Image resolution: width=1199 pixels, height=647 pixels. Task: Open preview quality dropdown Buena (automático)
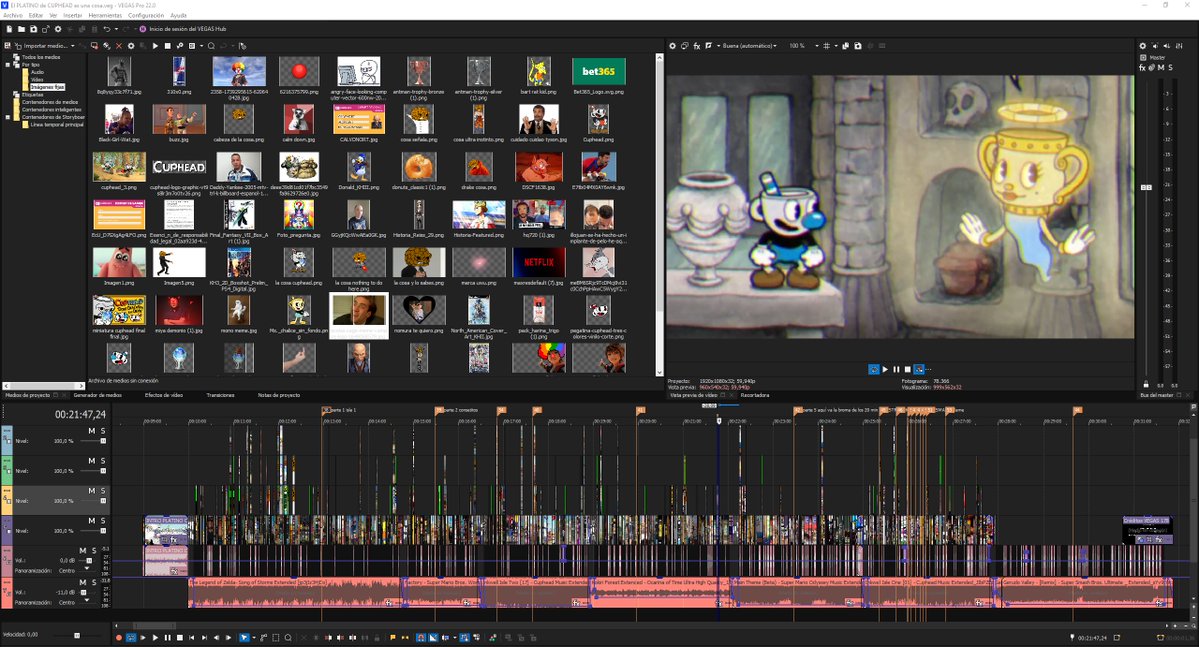coord(749,46)
